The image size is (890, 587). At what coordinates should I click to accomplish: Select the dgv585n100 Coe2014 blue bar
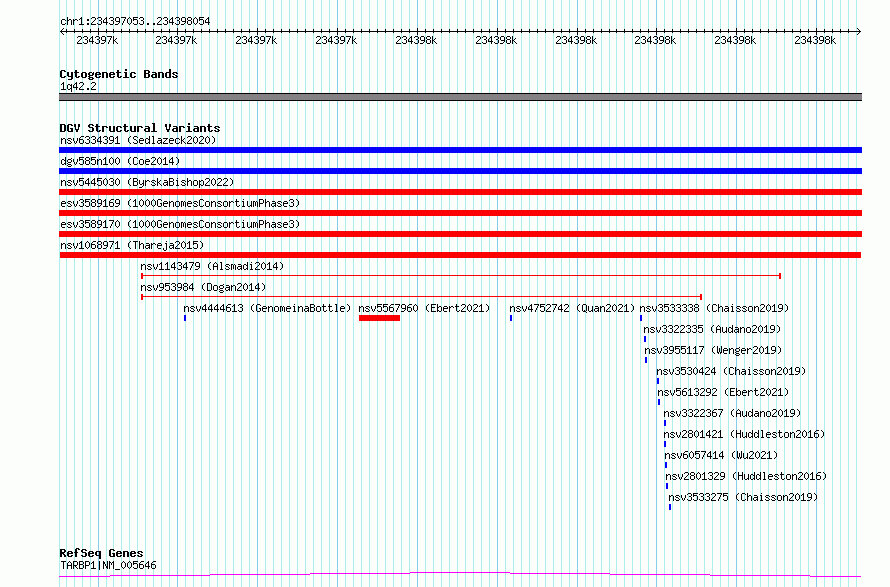coord(460,171)
